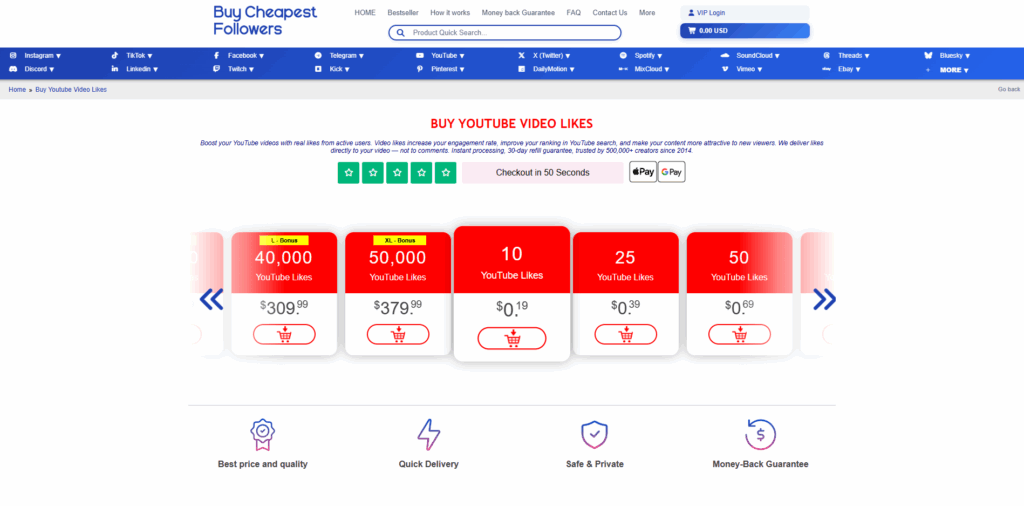Click the Buy Cheapest Followers logo
1024x506 pixels.
coord(265,20)
